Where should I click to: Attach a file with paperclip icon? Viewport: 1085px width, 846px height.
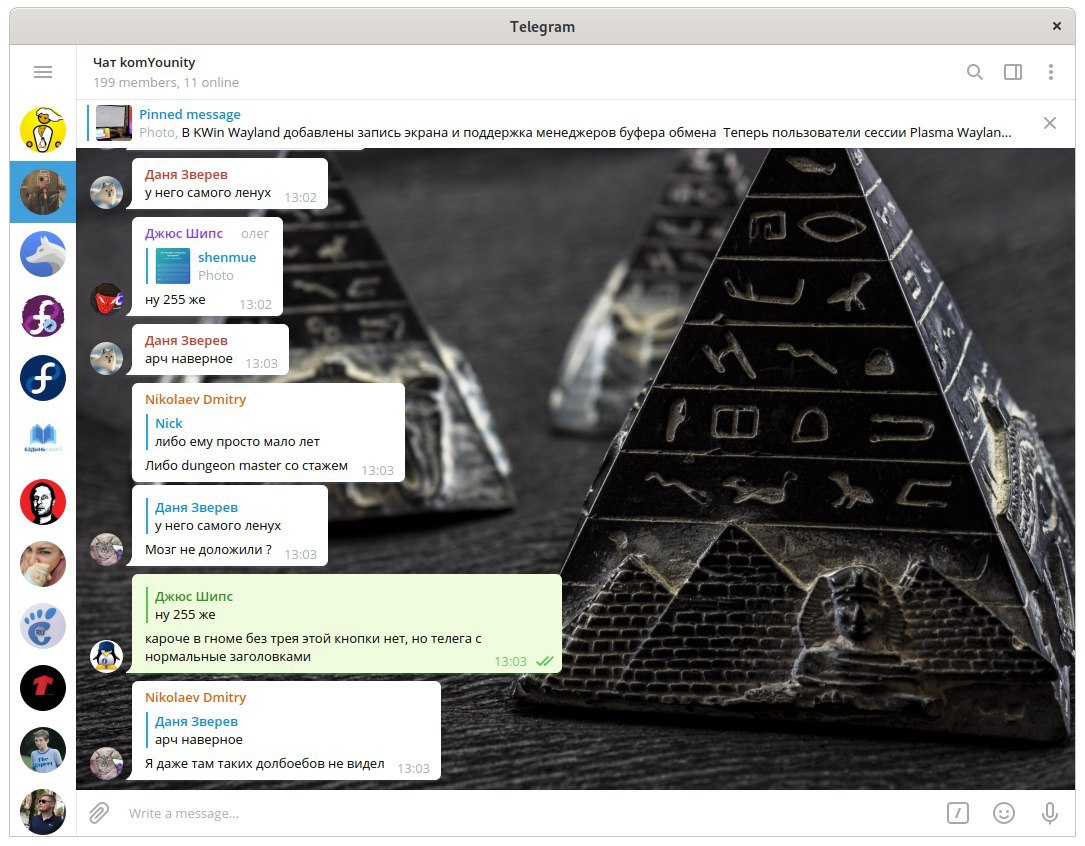99,813
